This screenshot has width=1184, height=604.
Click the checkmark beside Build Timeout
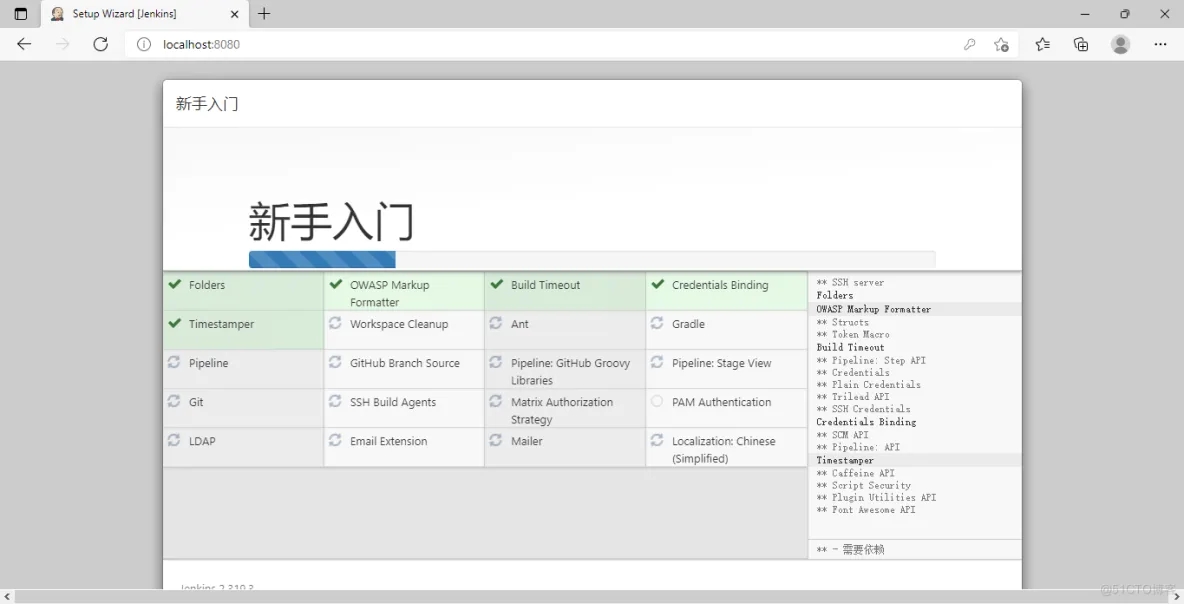point(495,284)
